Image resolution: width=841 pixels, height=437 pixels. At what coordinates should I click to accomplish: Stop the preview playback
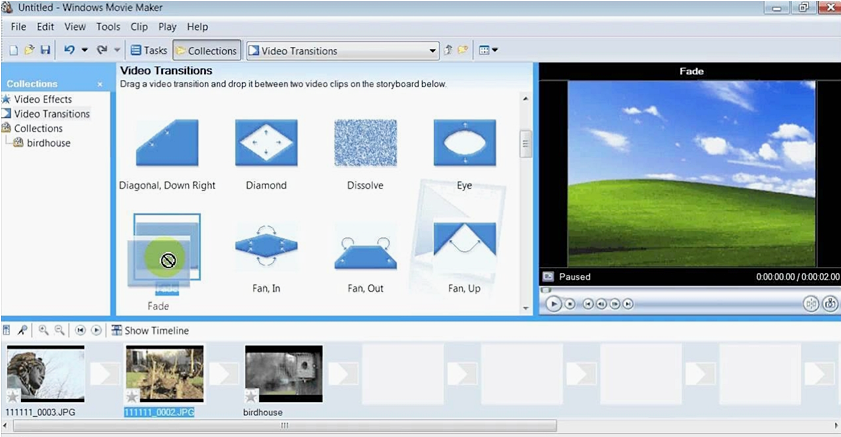point(570,304)
